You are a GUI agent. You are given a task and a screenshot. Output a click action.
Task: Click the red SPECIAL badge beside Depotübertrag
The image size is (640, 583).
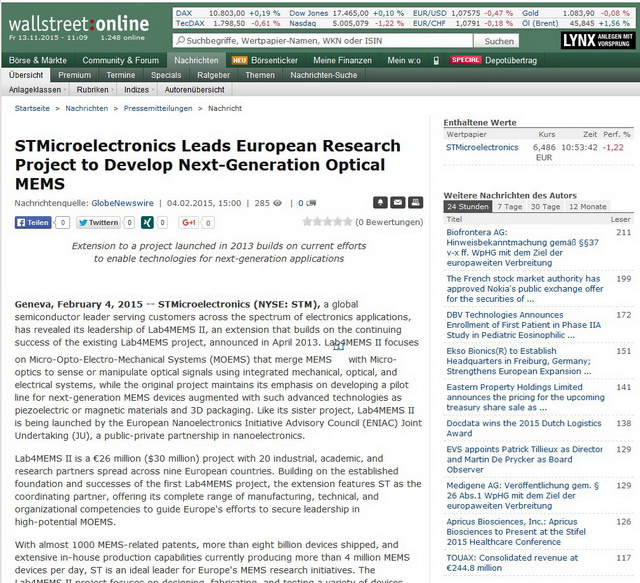pos(465,60)
